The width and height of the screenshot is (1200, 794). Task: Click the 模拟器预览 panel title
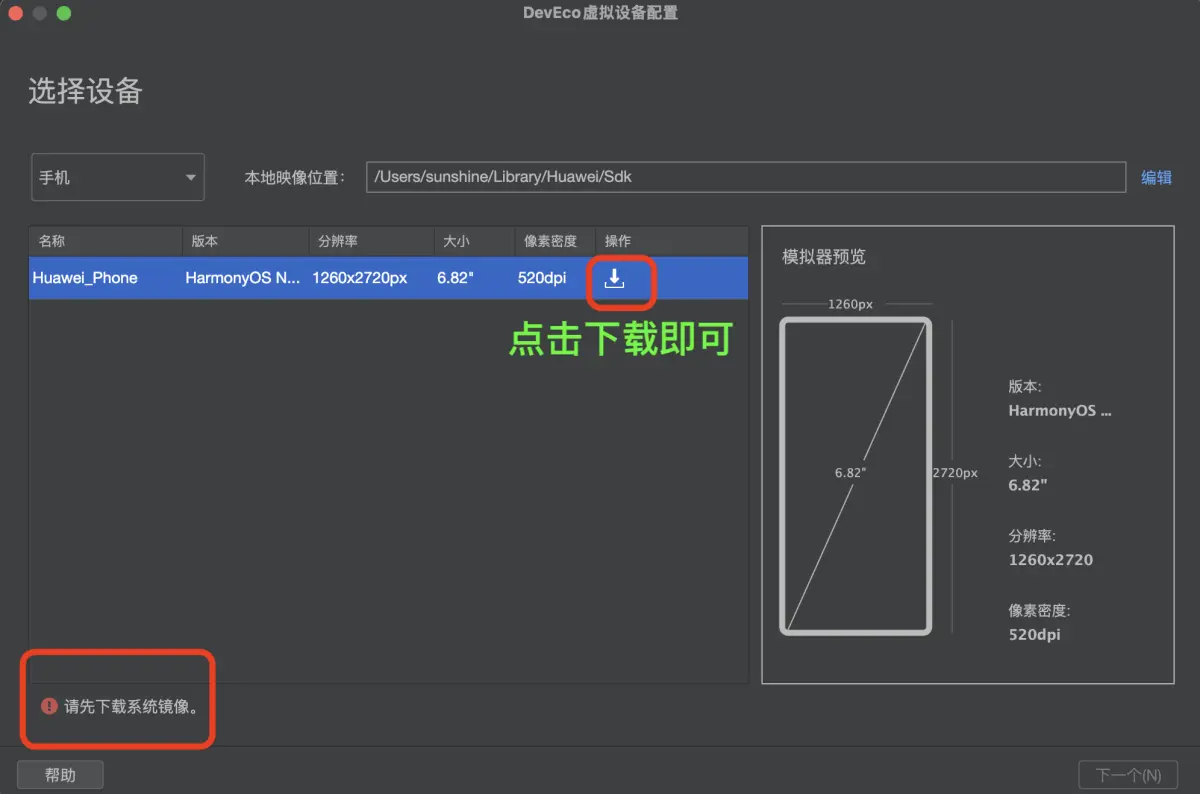(x=824, y=257)
